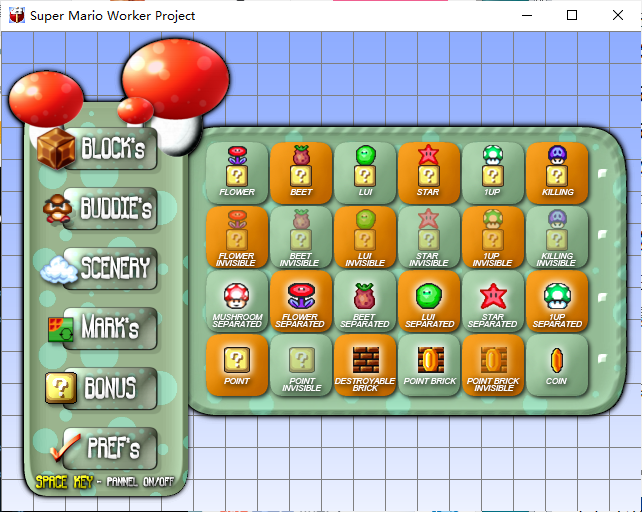Open the BUDDIE's category
The image size is (642, 512).
click(x=100, y=208)
